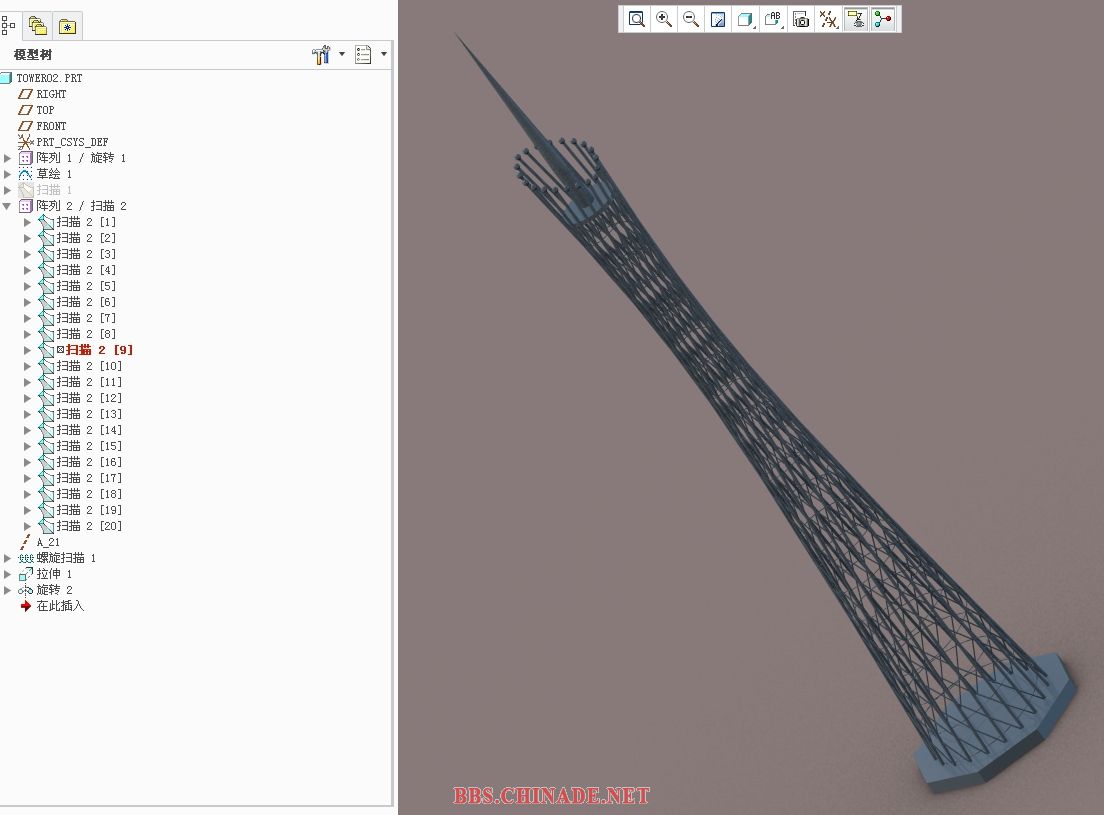Click the model tree show list icon

pos(363,54)
